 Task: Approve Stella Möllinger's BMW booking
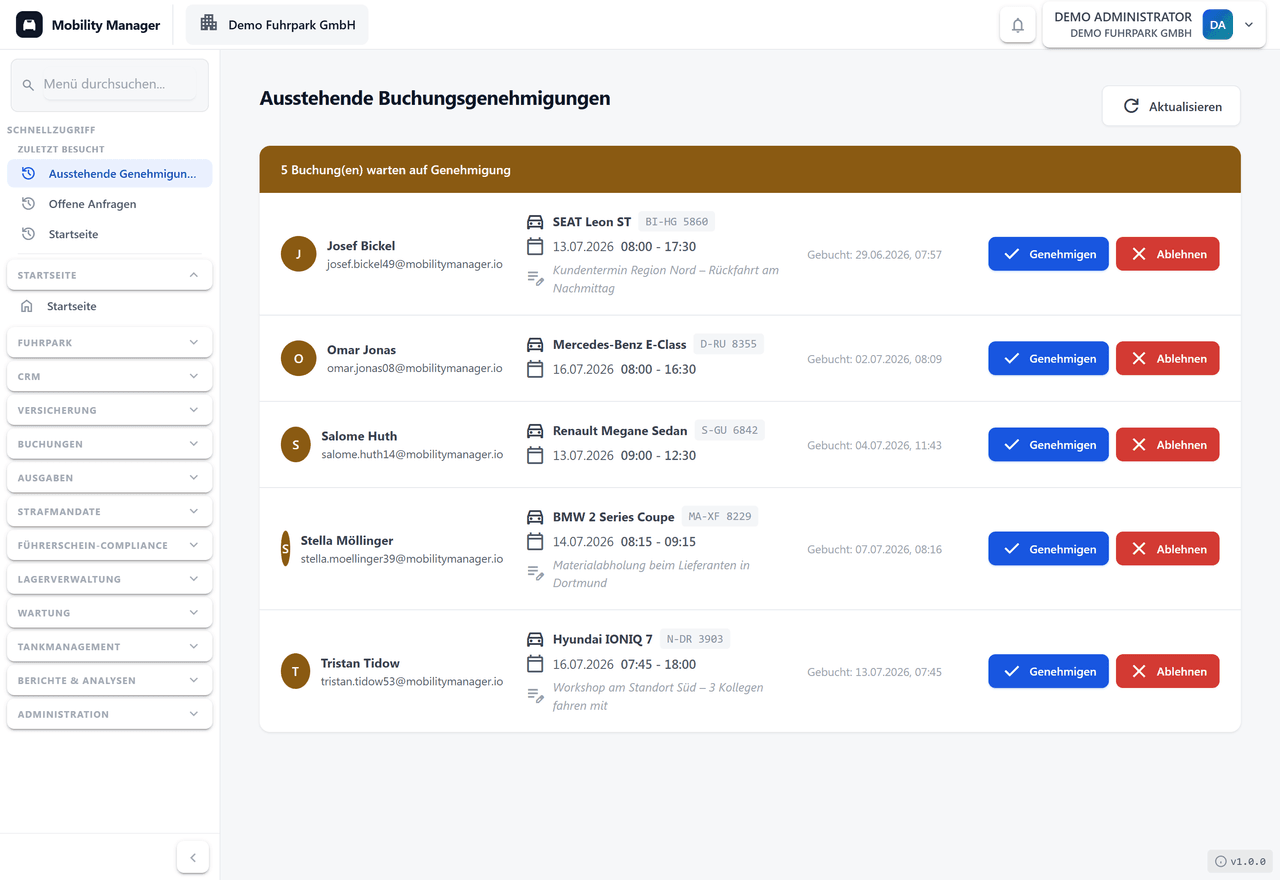point(1048,549)
